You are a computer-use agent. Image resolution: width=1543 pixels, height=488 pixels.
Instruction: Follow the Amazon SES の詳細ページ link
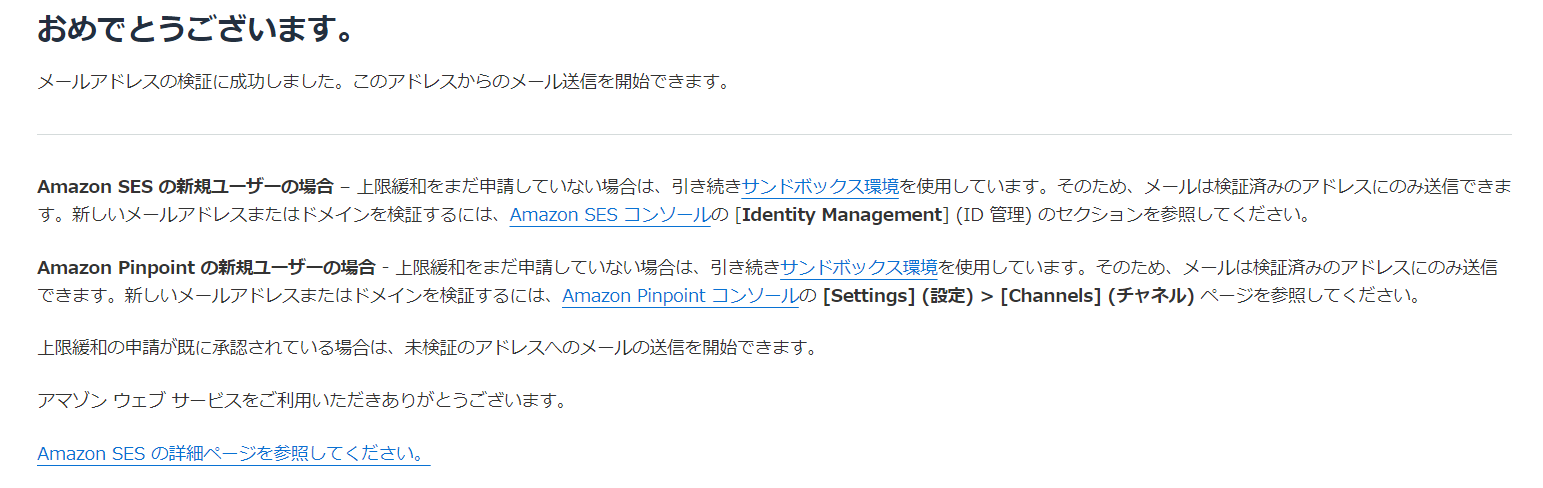pos(232,453)
